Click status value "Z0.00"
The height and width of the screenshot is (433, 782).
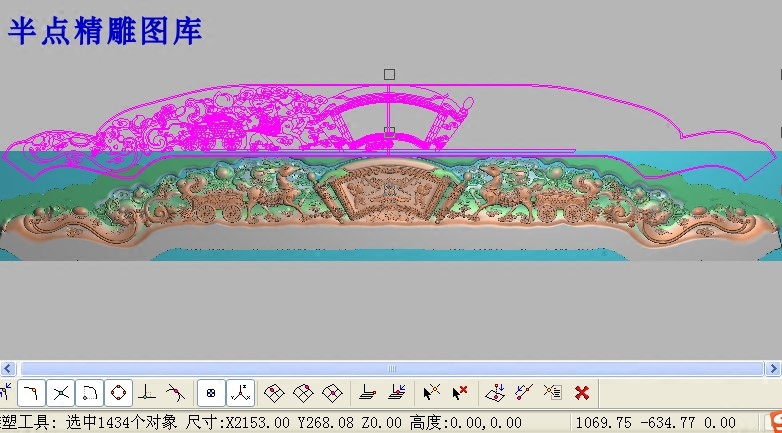point(381,423)
